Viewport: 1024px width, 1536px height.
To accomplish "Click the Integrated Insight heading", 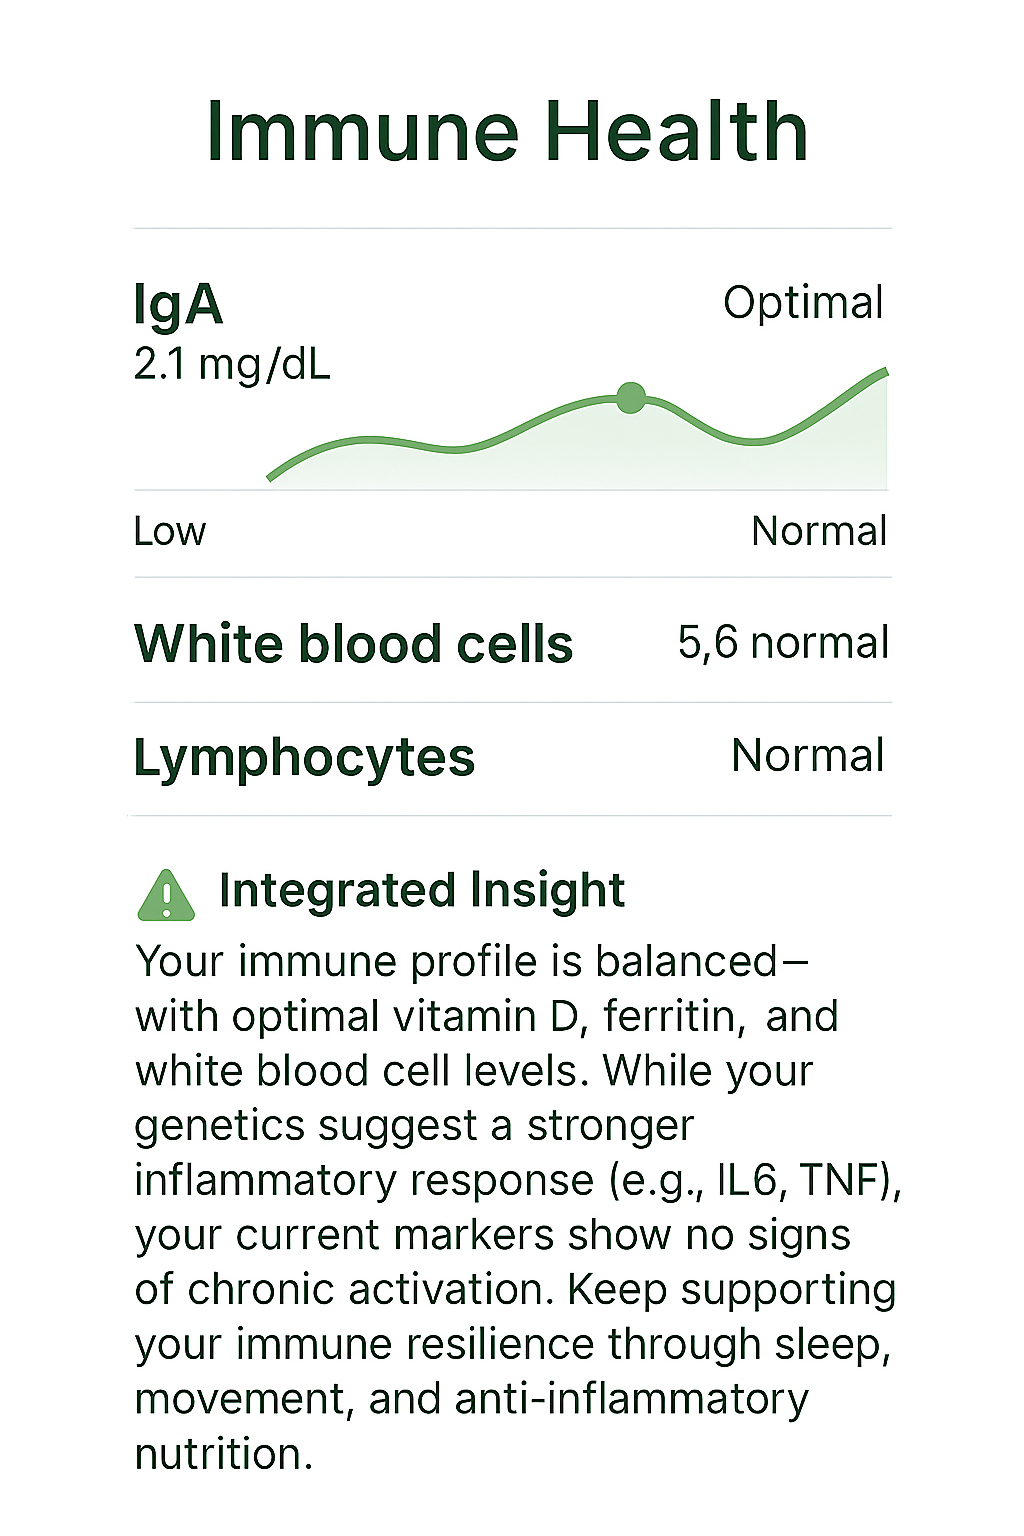I will coord(421,890).
